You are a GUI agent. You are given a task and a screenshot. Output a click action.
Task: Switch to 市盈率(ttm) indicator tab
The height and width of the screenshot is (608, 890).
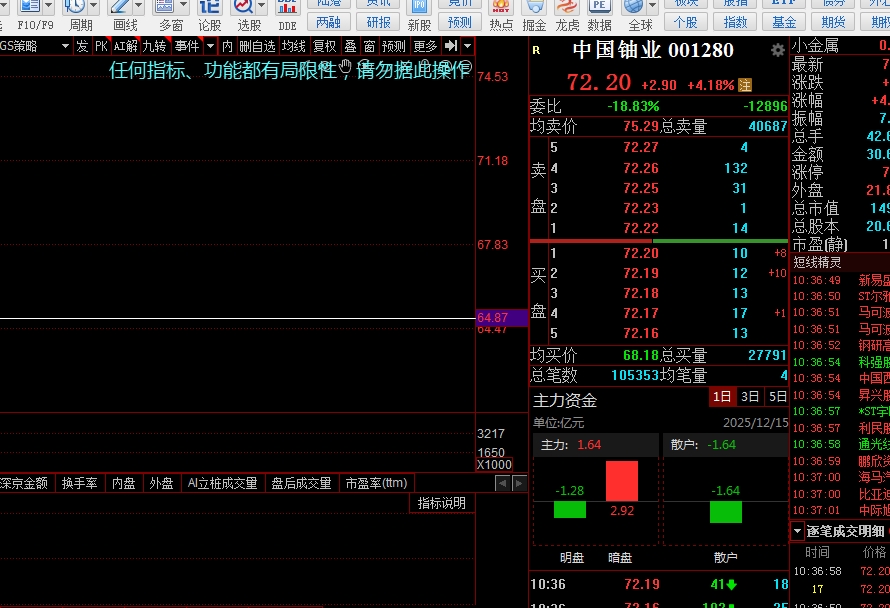[376, 483]
